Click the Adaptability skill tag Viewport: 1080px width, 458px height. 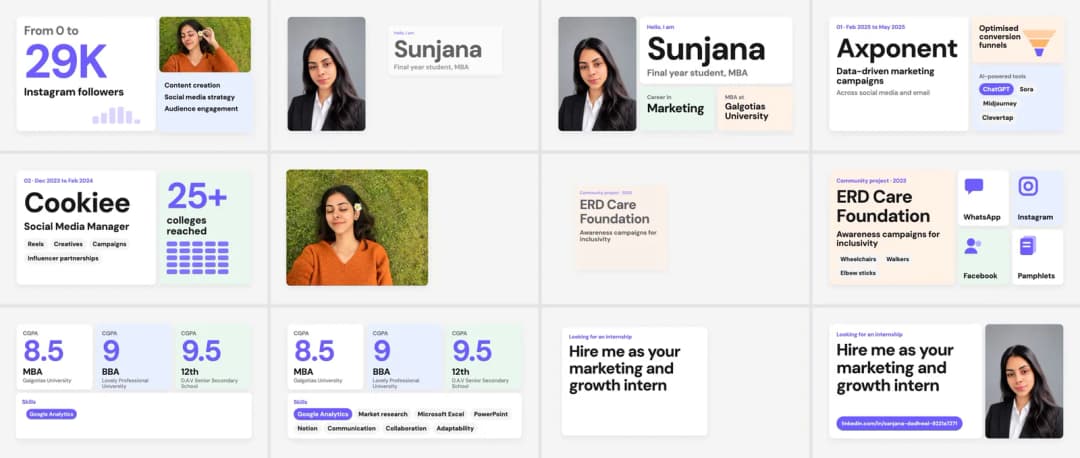[455, 428]
